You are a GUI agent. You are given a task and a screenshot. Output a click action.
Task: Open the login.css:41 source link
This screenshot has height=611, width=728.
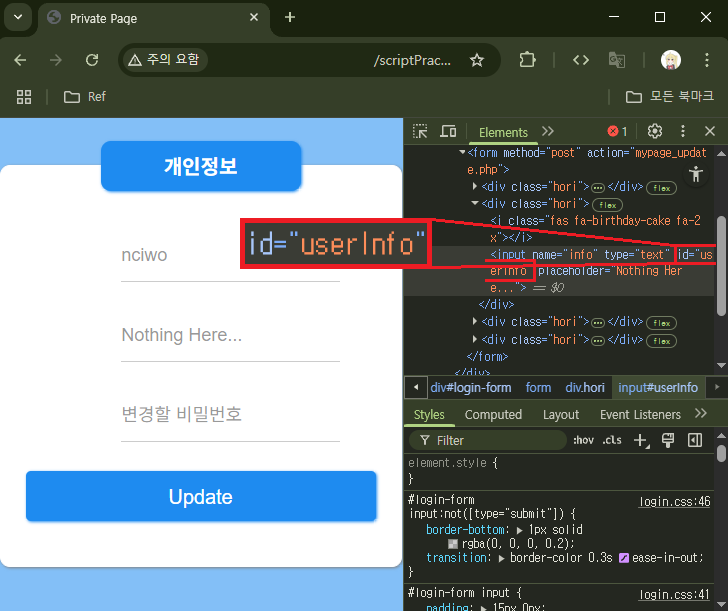[675, 595]
